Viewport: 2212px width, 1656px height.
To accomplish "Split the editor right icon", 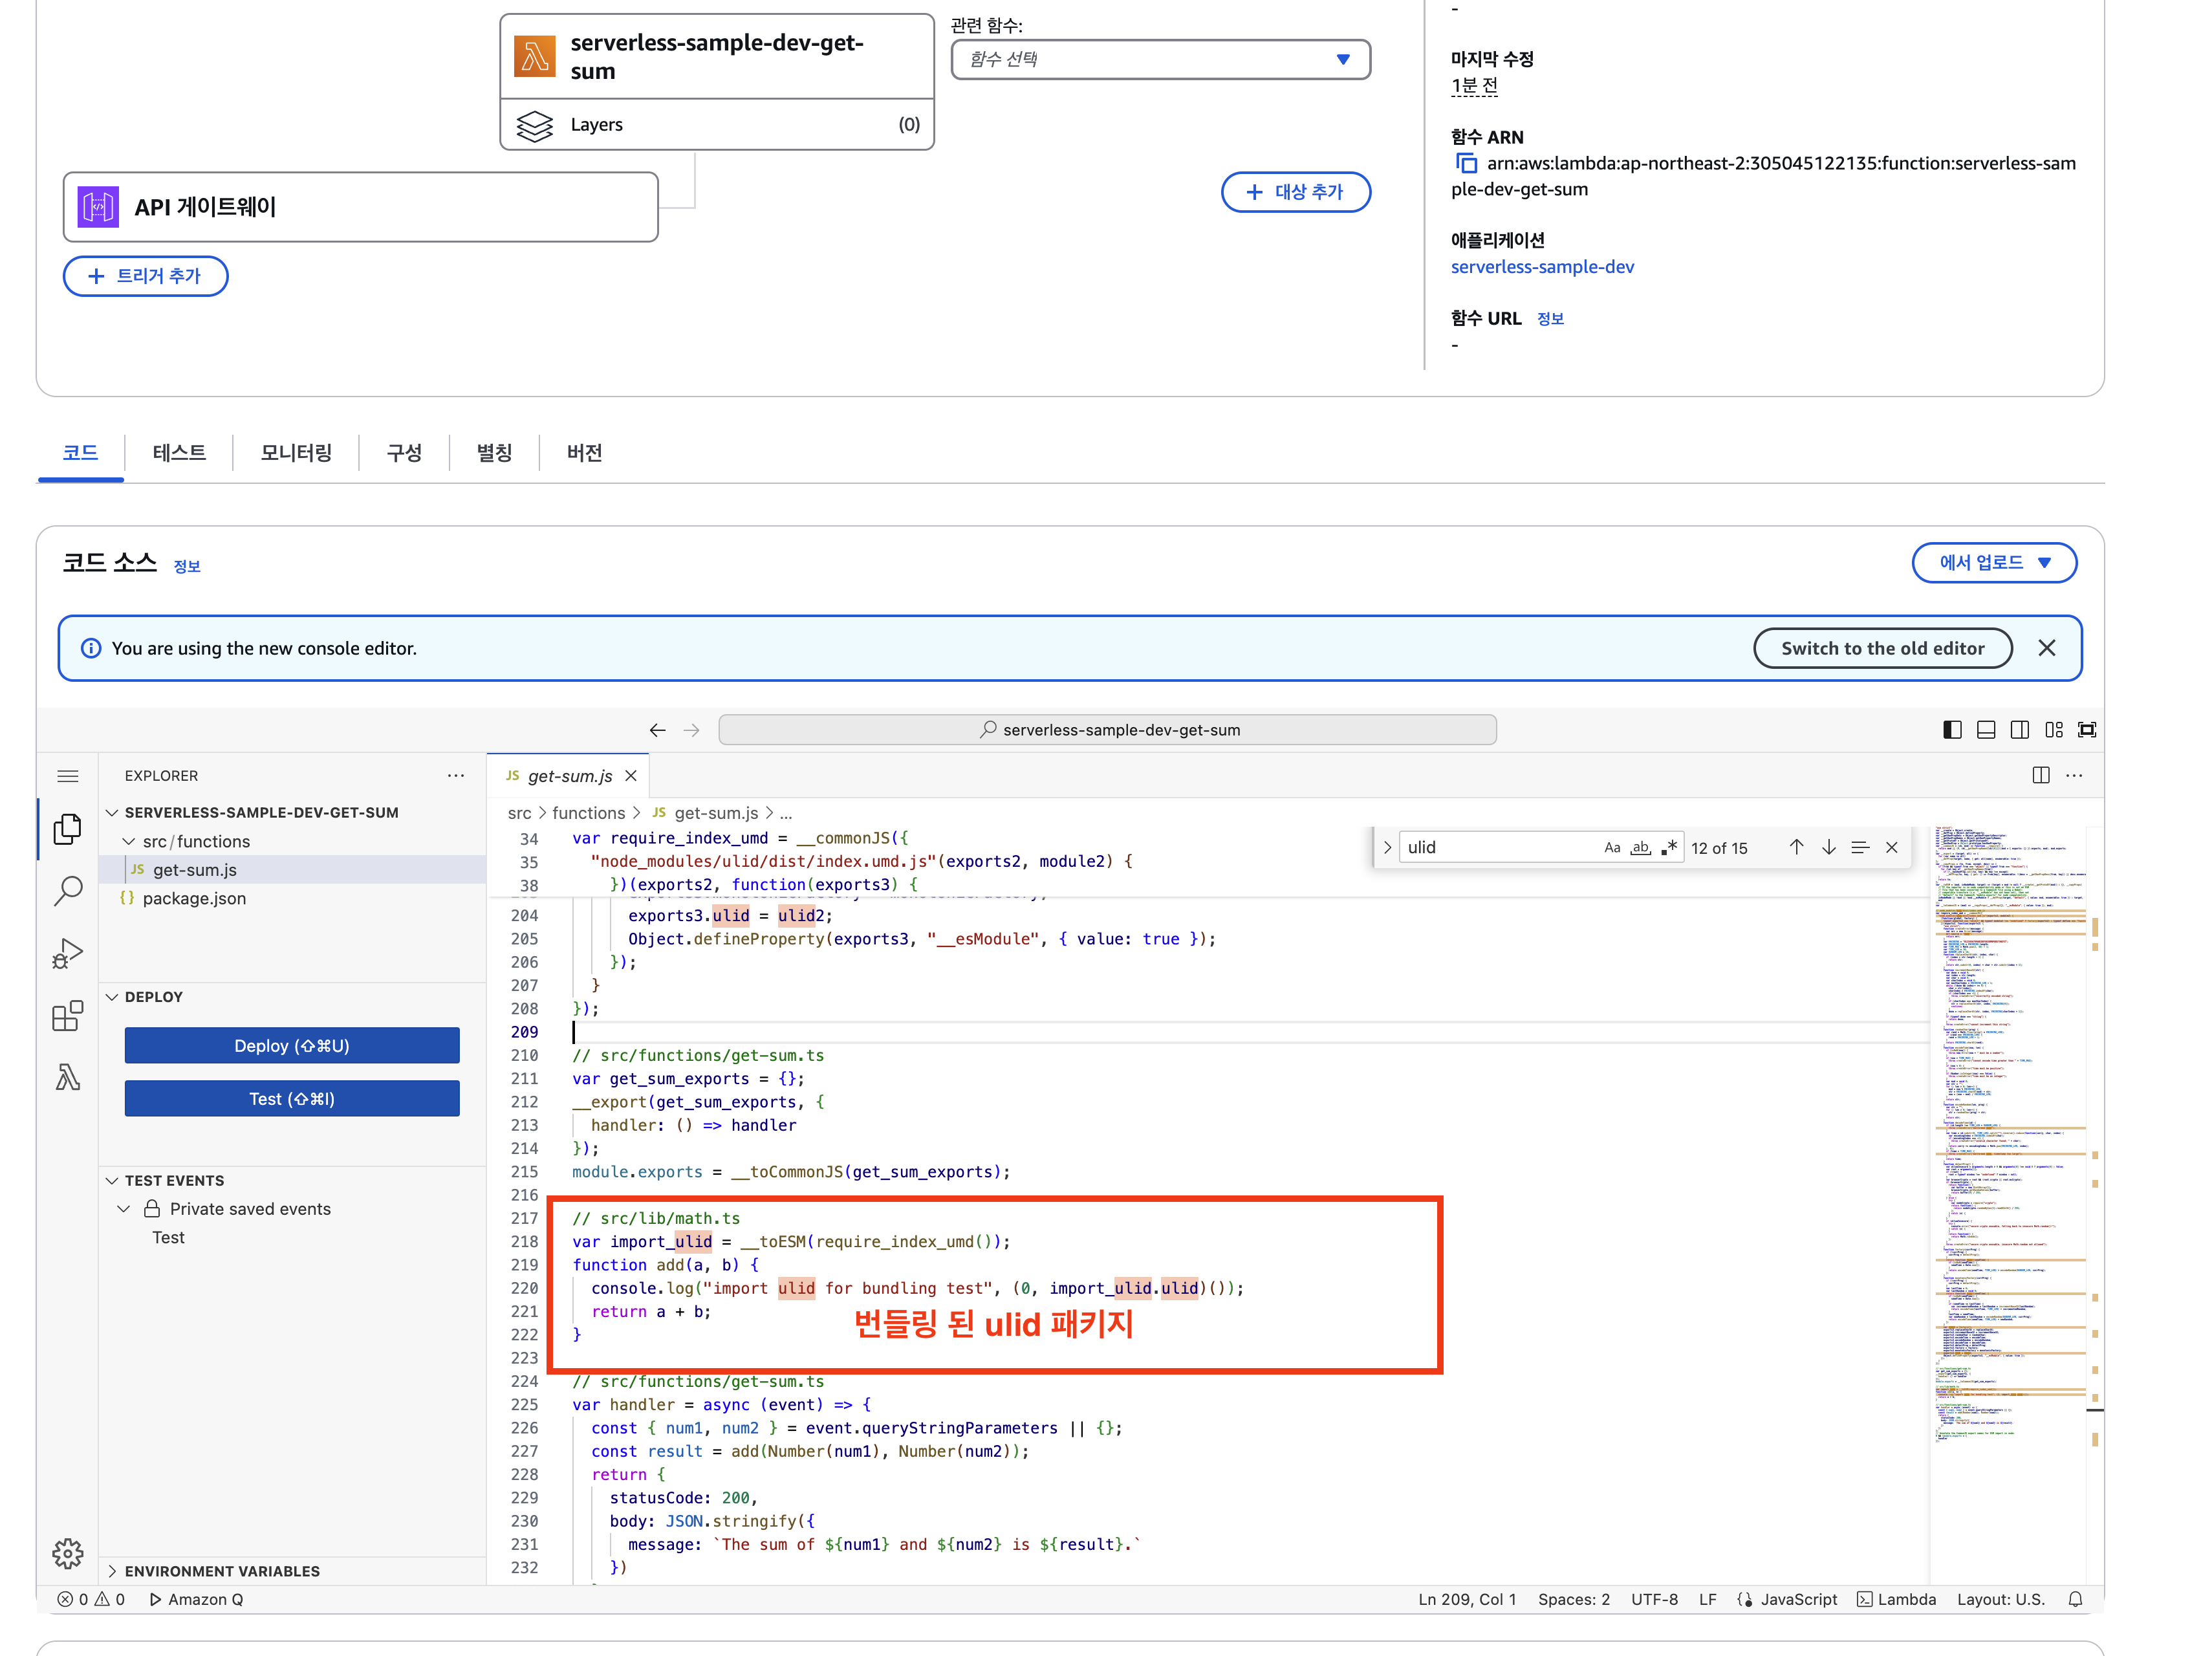I will [x=2040, y=775].
